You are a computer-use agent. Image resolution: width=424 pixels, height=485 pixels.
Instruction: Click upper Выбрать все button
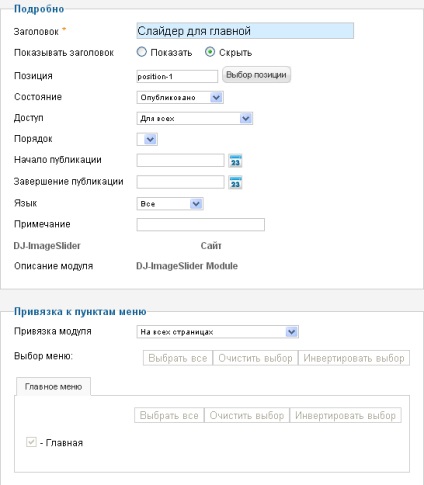point(178,358)
